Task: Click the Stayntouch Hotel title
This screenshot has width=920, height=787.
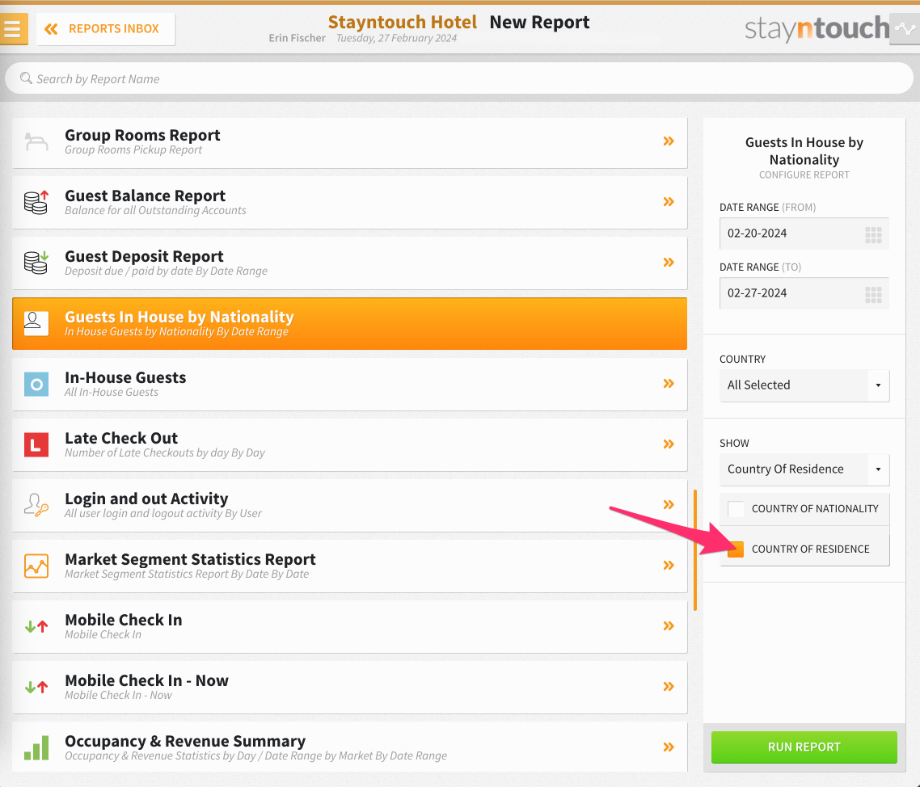Action: tap(402, 22)
